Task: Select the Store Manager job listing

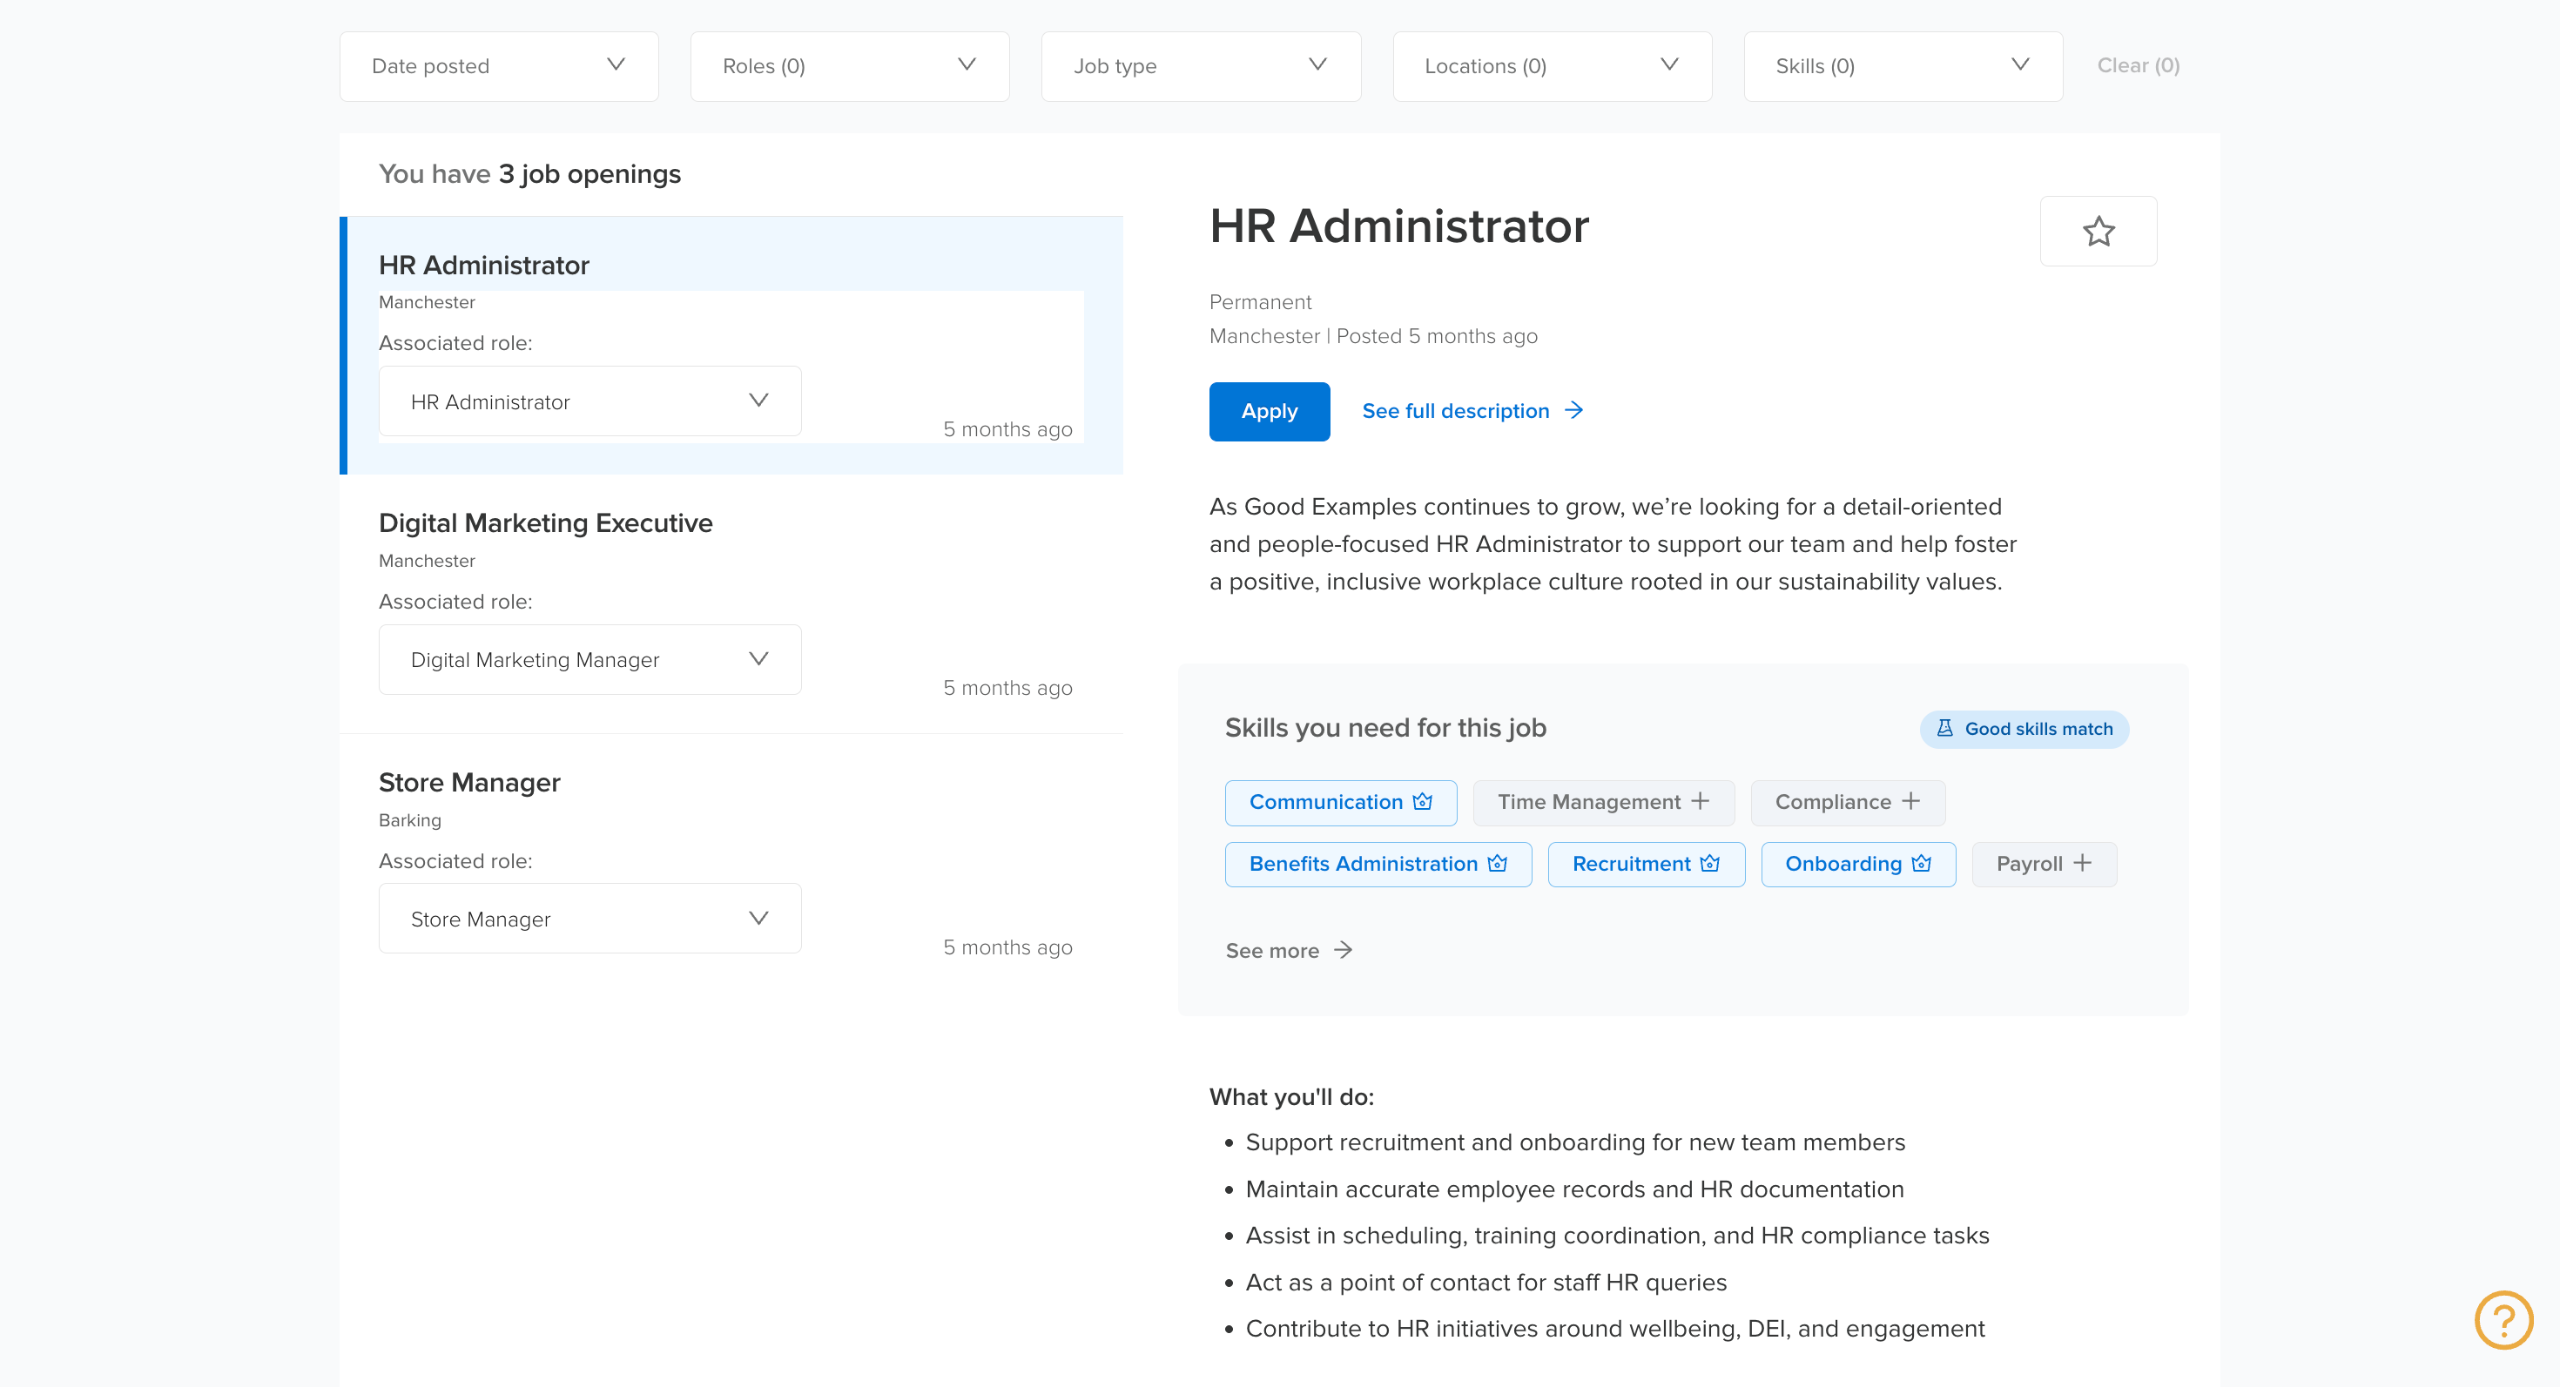Action: 469,782
